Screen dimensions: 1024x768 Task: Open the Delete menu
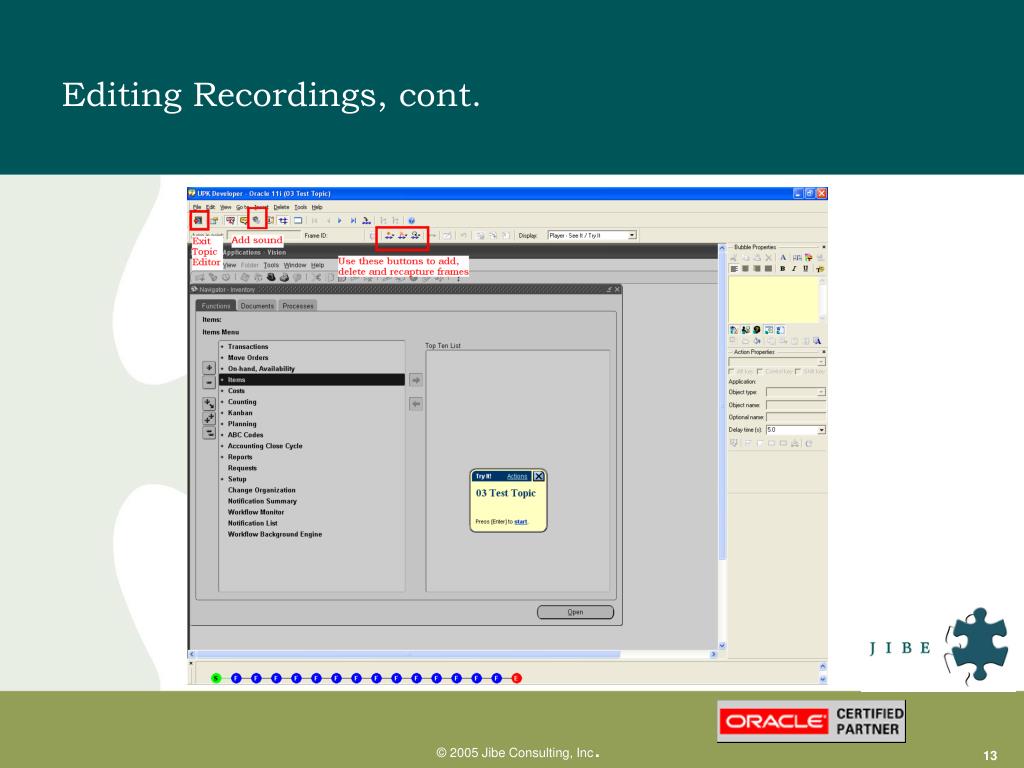(x=281, y=207)
